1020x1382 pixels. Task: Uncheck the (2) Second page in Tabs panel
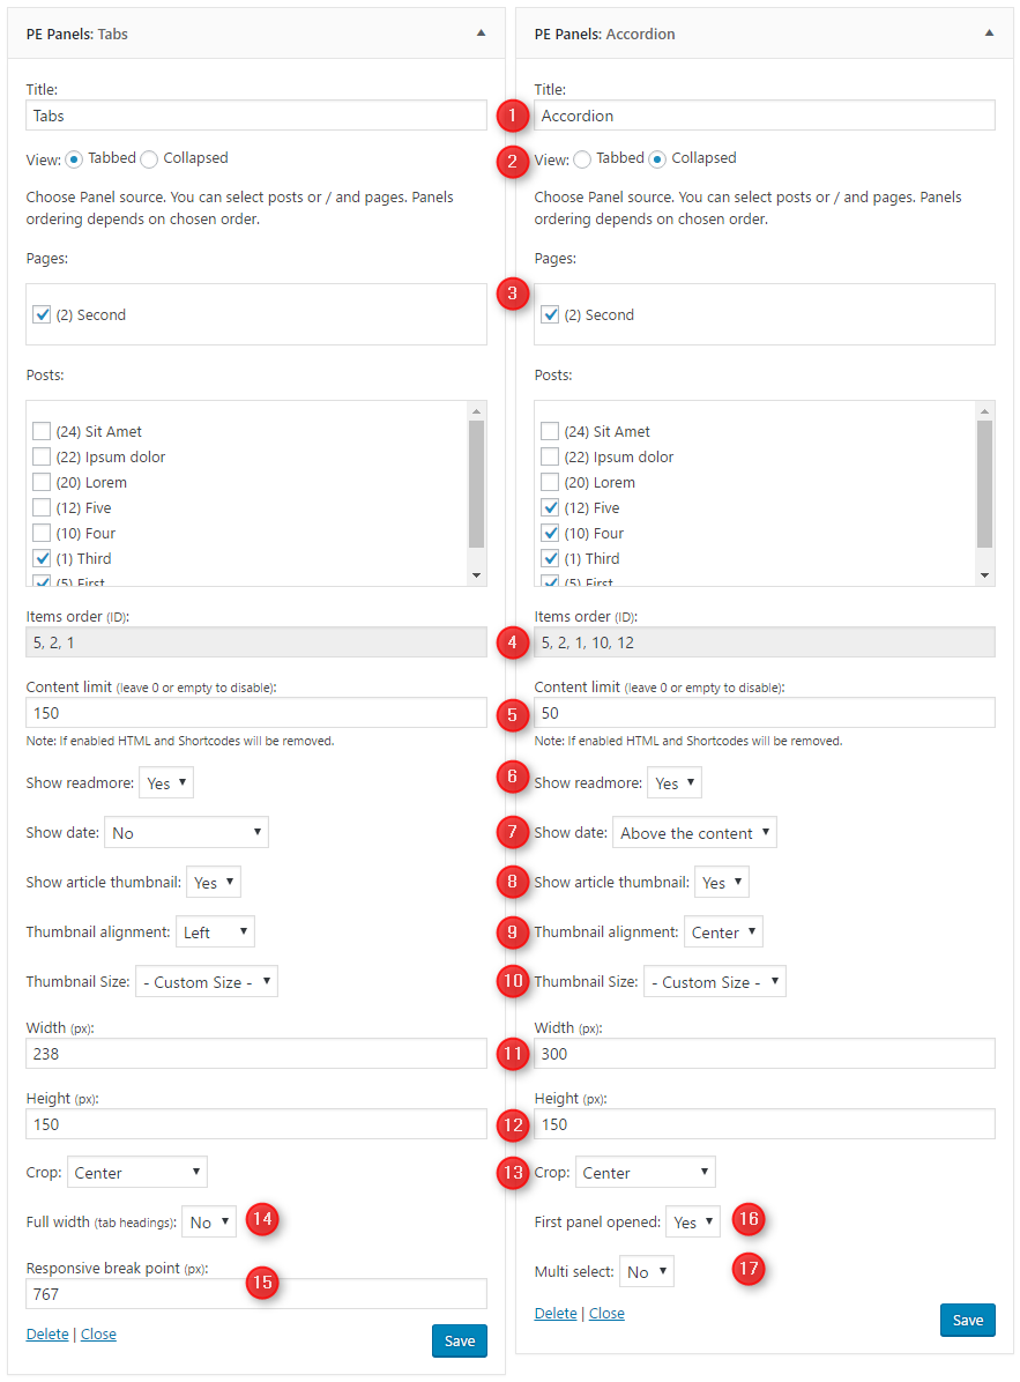point(41,314)
